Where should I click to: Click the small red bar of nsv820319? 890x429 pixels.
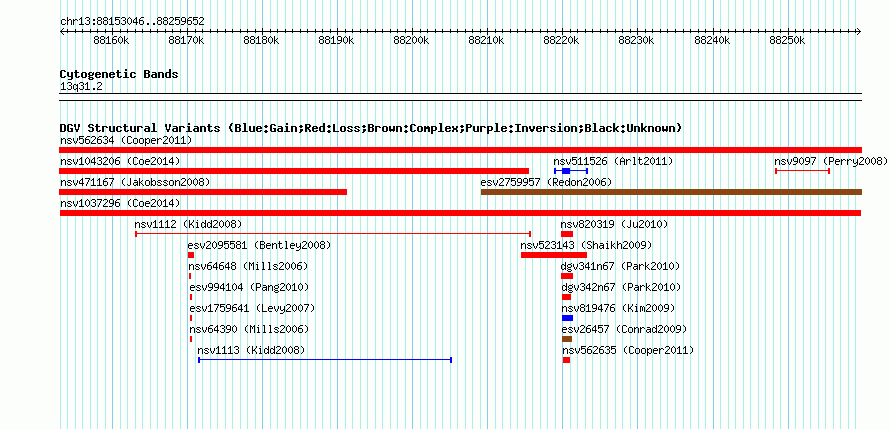click(x=567, y=234)
